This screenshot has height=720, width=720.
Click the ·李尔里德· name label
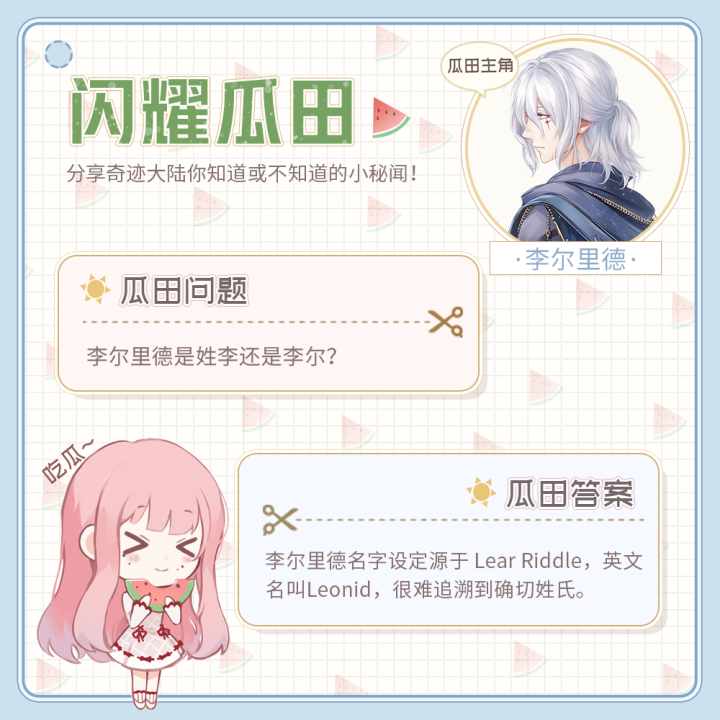point(575,259)
